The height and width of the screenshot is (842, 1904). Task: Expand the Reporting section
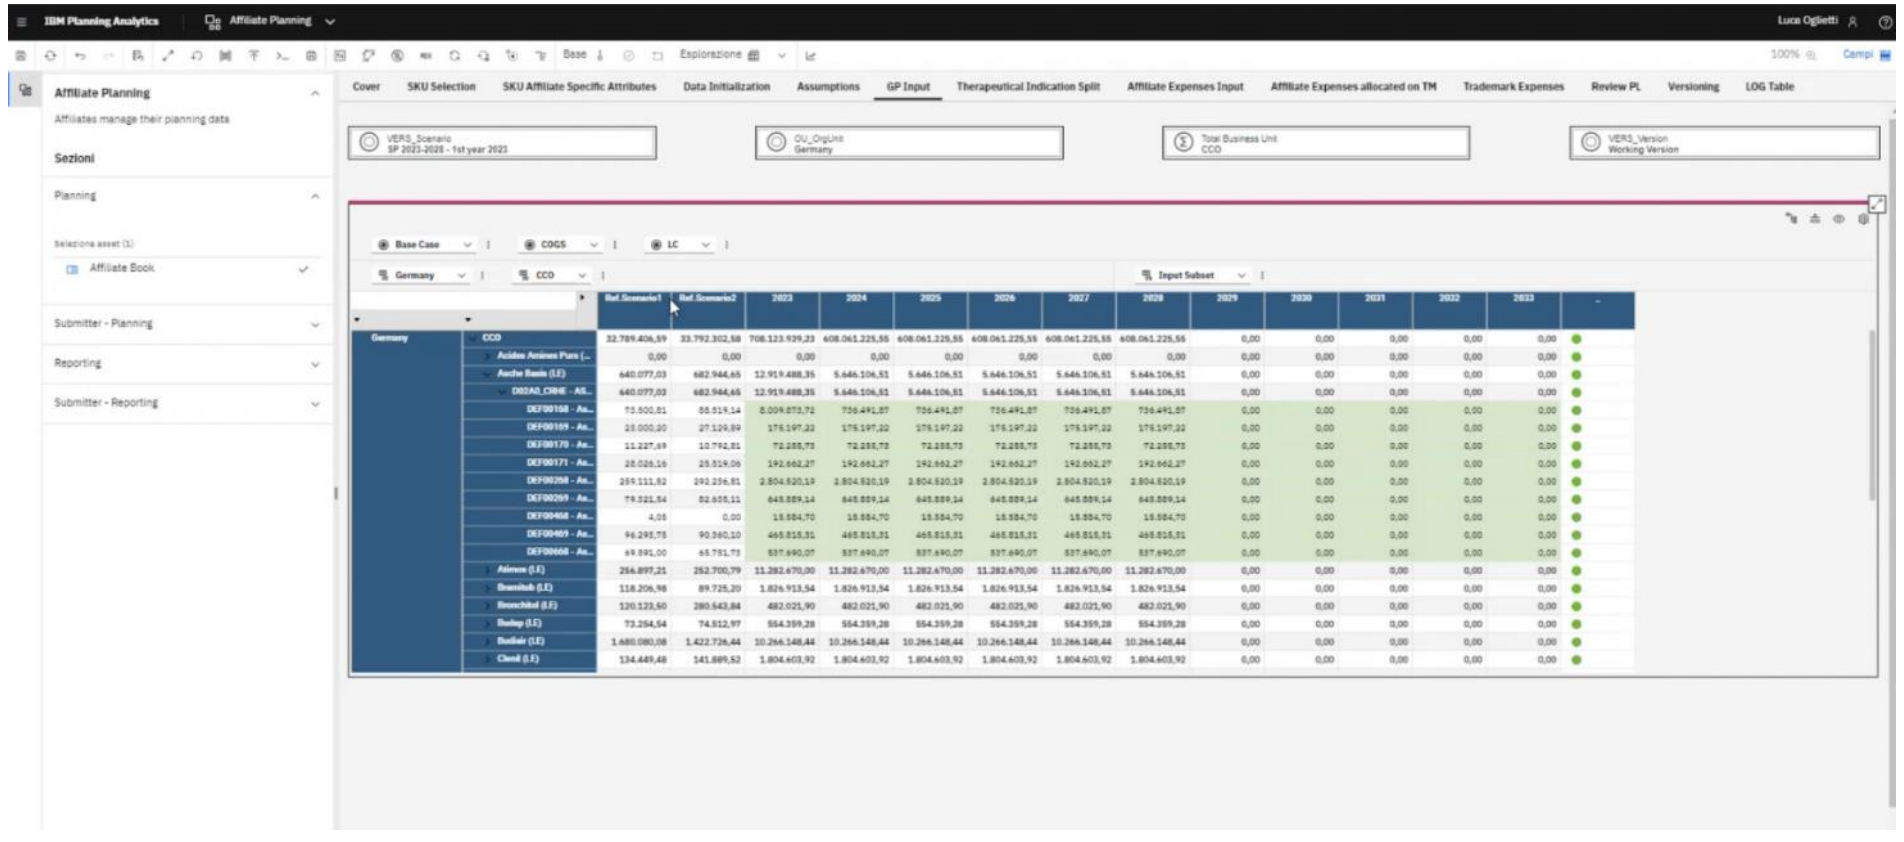click(x=186, y=364)
